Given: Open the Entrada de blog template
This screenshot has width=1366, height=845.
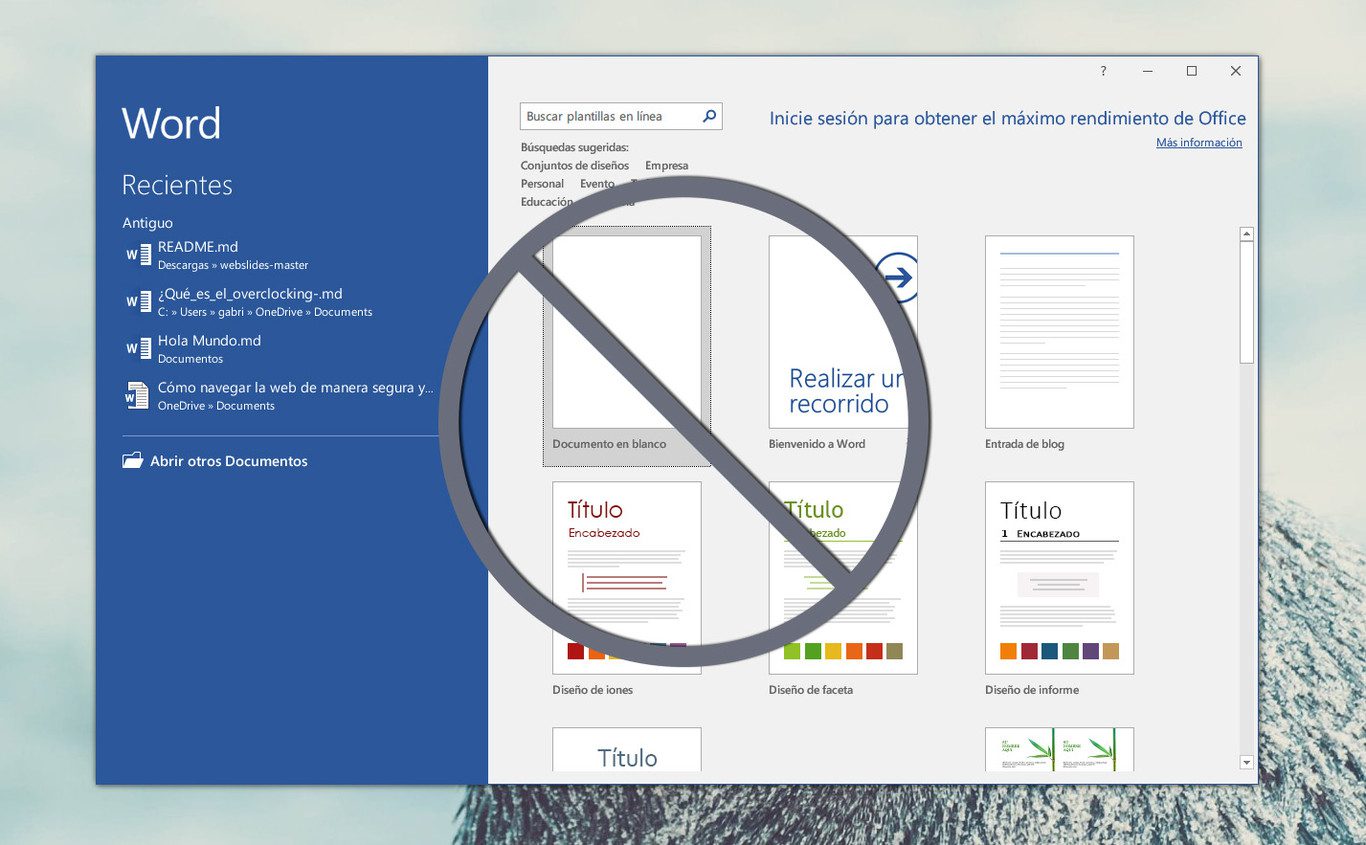Looking at the screenshot, I should coord(1059,331).
